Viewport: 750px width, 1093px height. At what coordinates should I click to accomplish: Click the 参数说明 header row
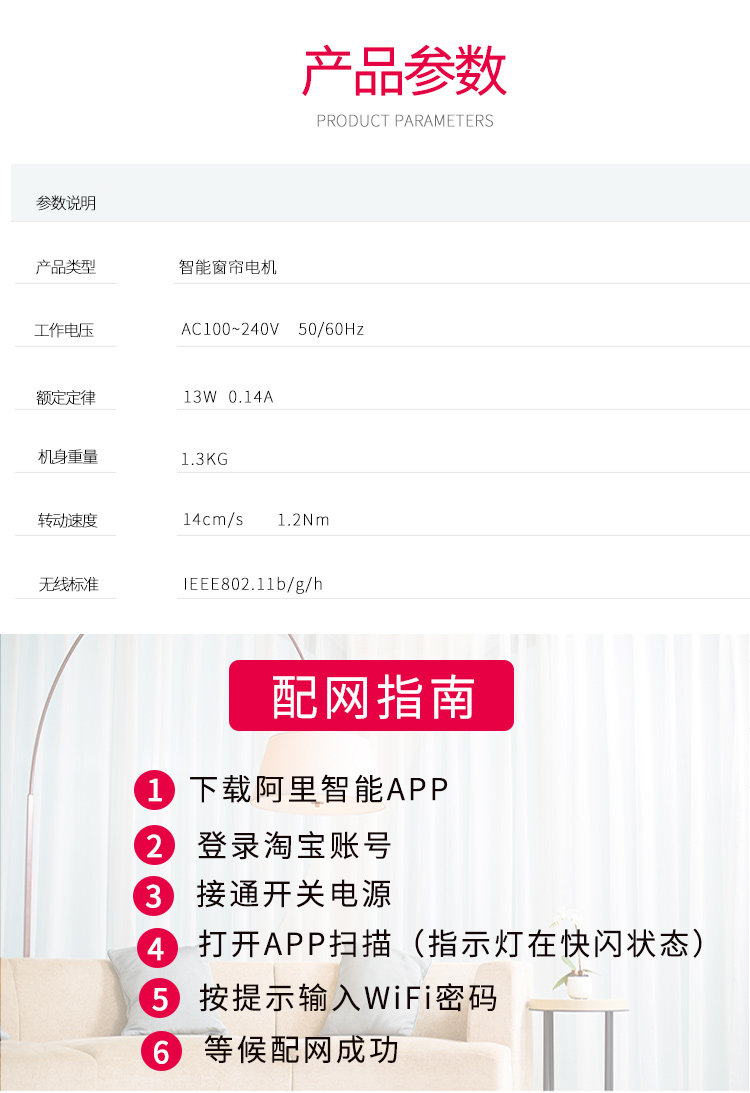pyautogui.click(x=381, y=193)
